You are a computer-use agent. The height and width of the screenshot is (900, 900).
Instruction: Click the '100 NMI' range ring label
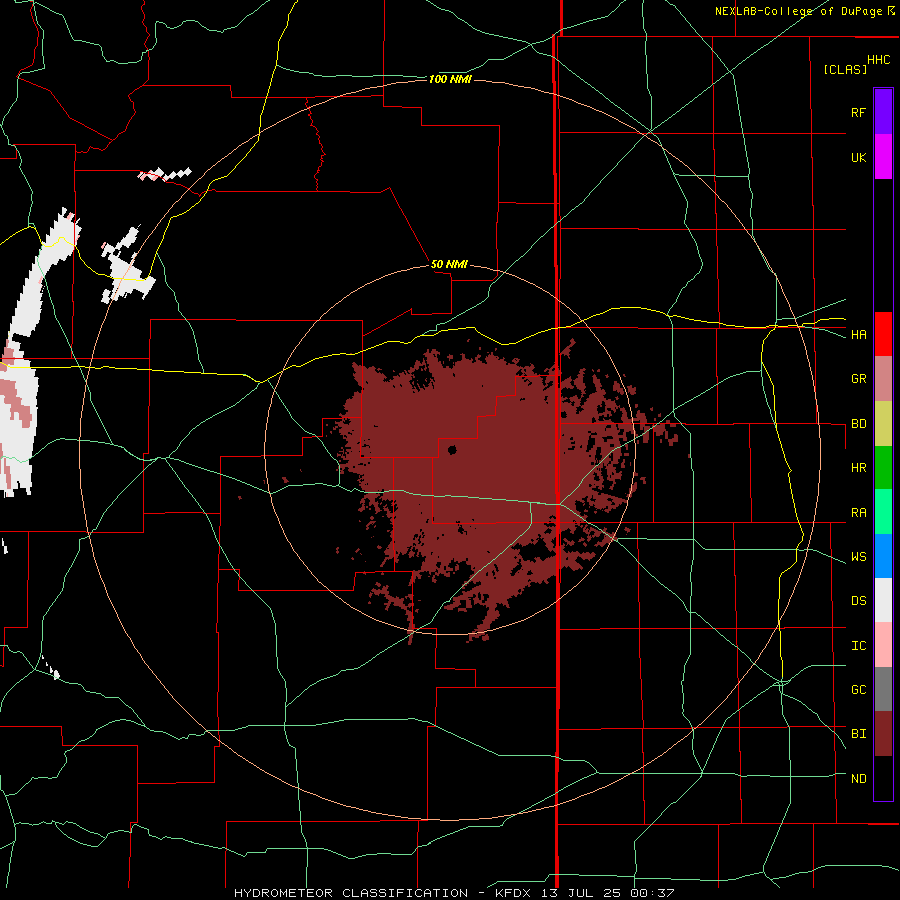pyautogui.click(x=450, y=79)
